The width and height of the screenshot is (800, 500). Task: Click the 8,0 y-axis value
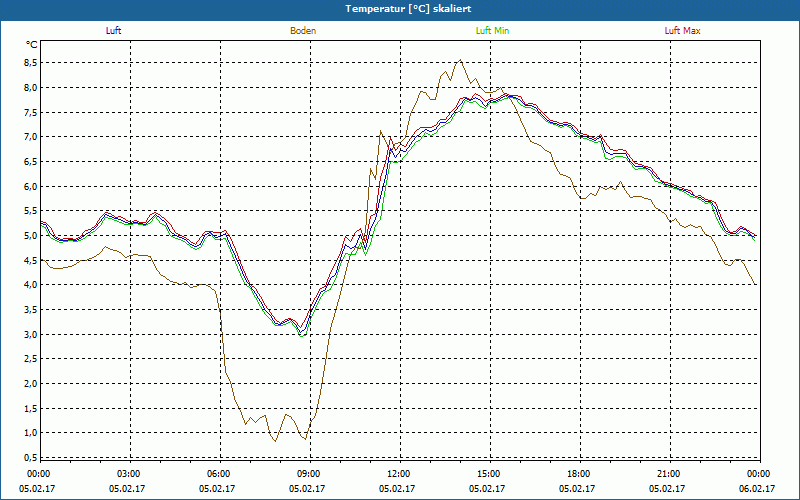(30, 87)
